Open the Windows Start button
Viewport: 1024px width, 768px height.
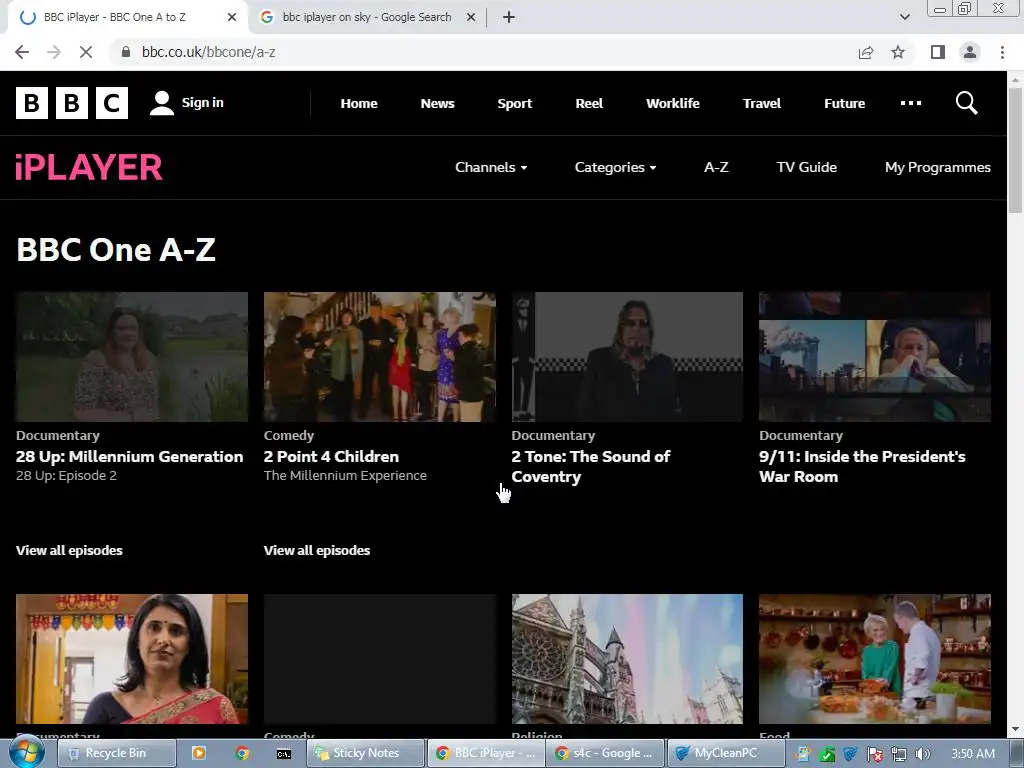26,753
